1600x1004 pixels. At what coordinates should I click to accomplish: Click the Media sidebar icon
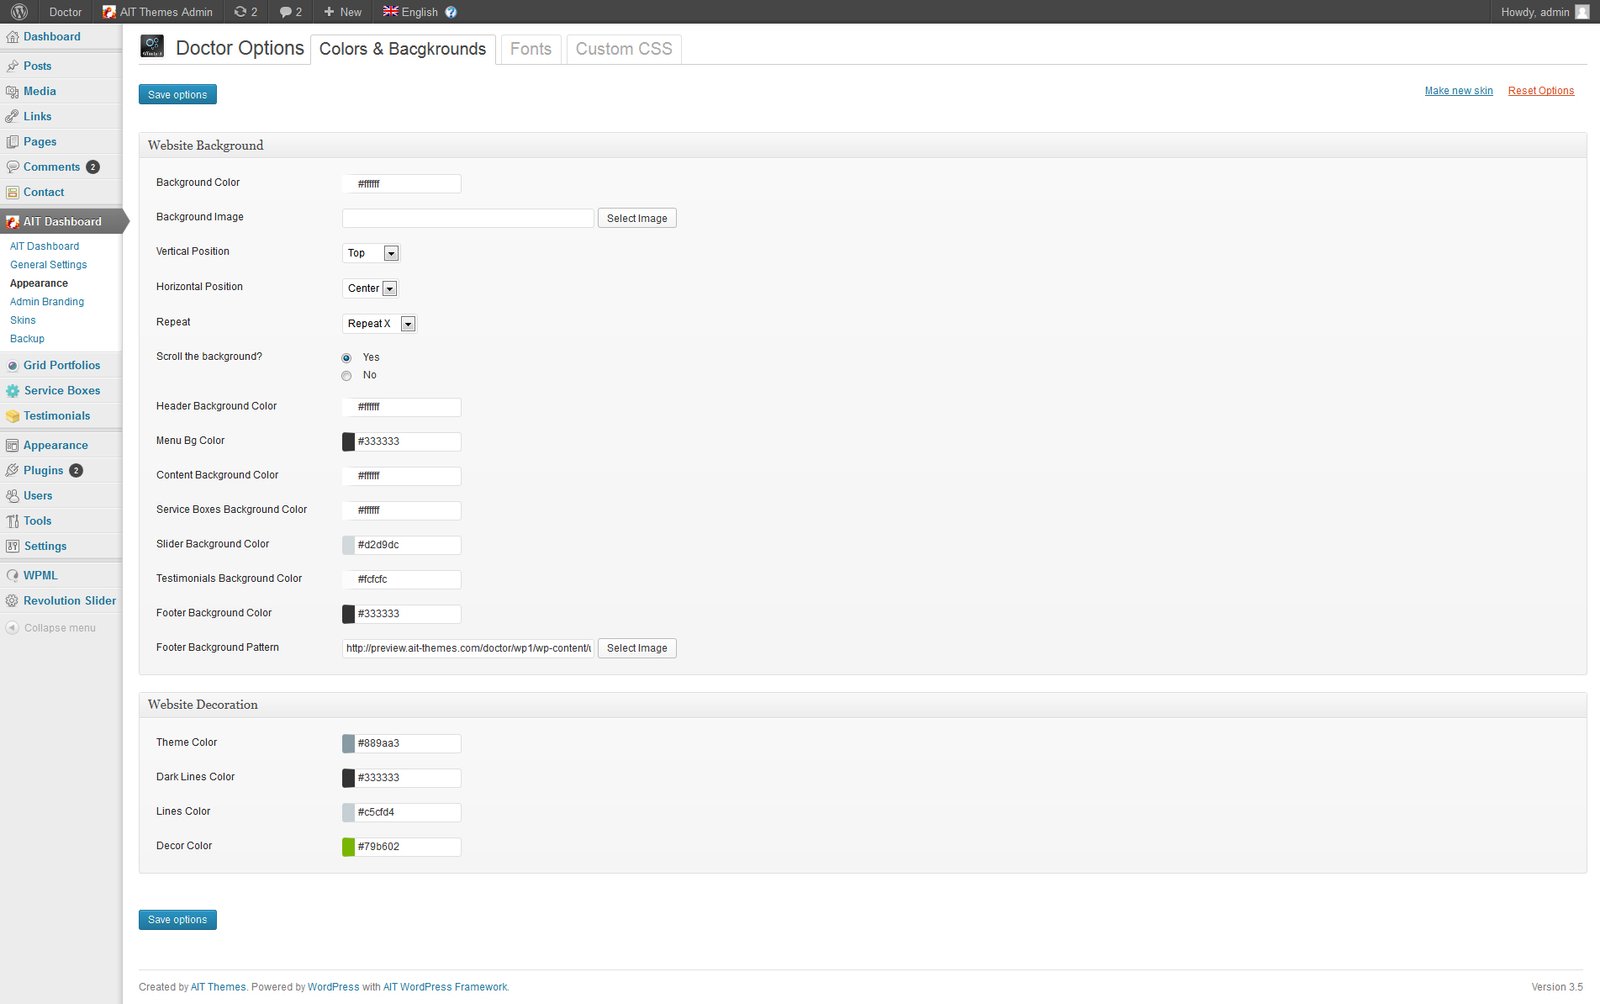pyautogui.click(x=12, y=91)
